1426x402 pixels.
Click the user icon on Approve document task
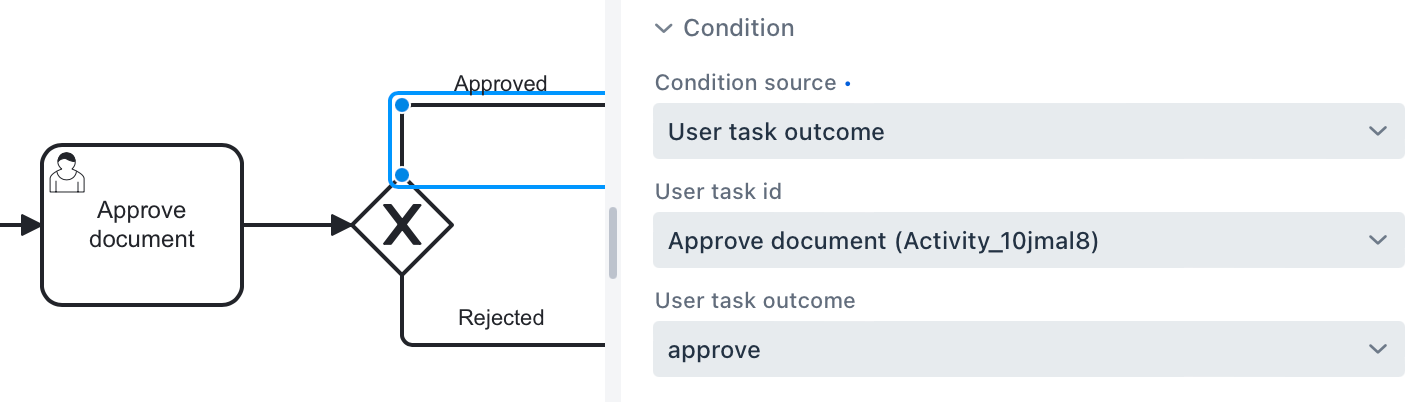67,172
